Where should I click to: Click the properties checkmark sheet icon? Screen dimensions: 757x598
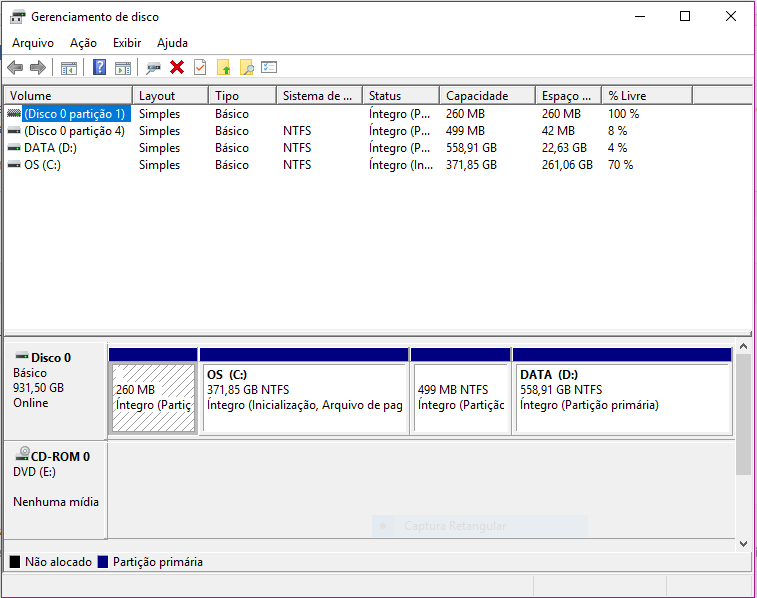click(x=200, y=67)
